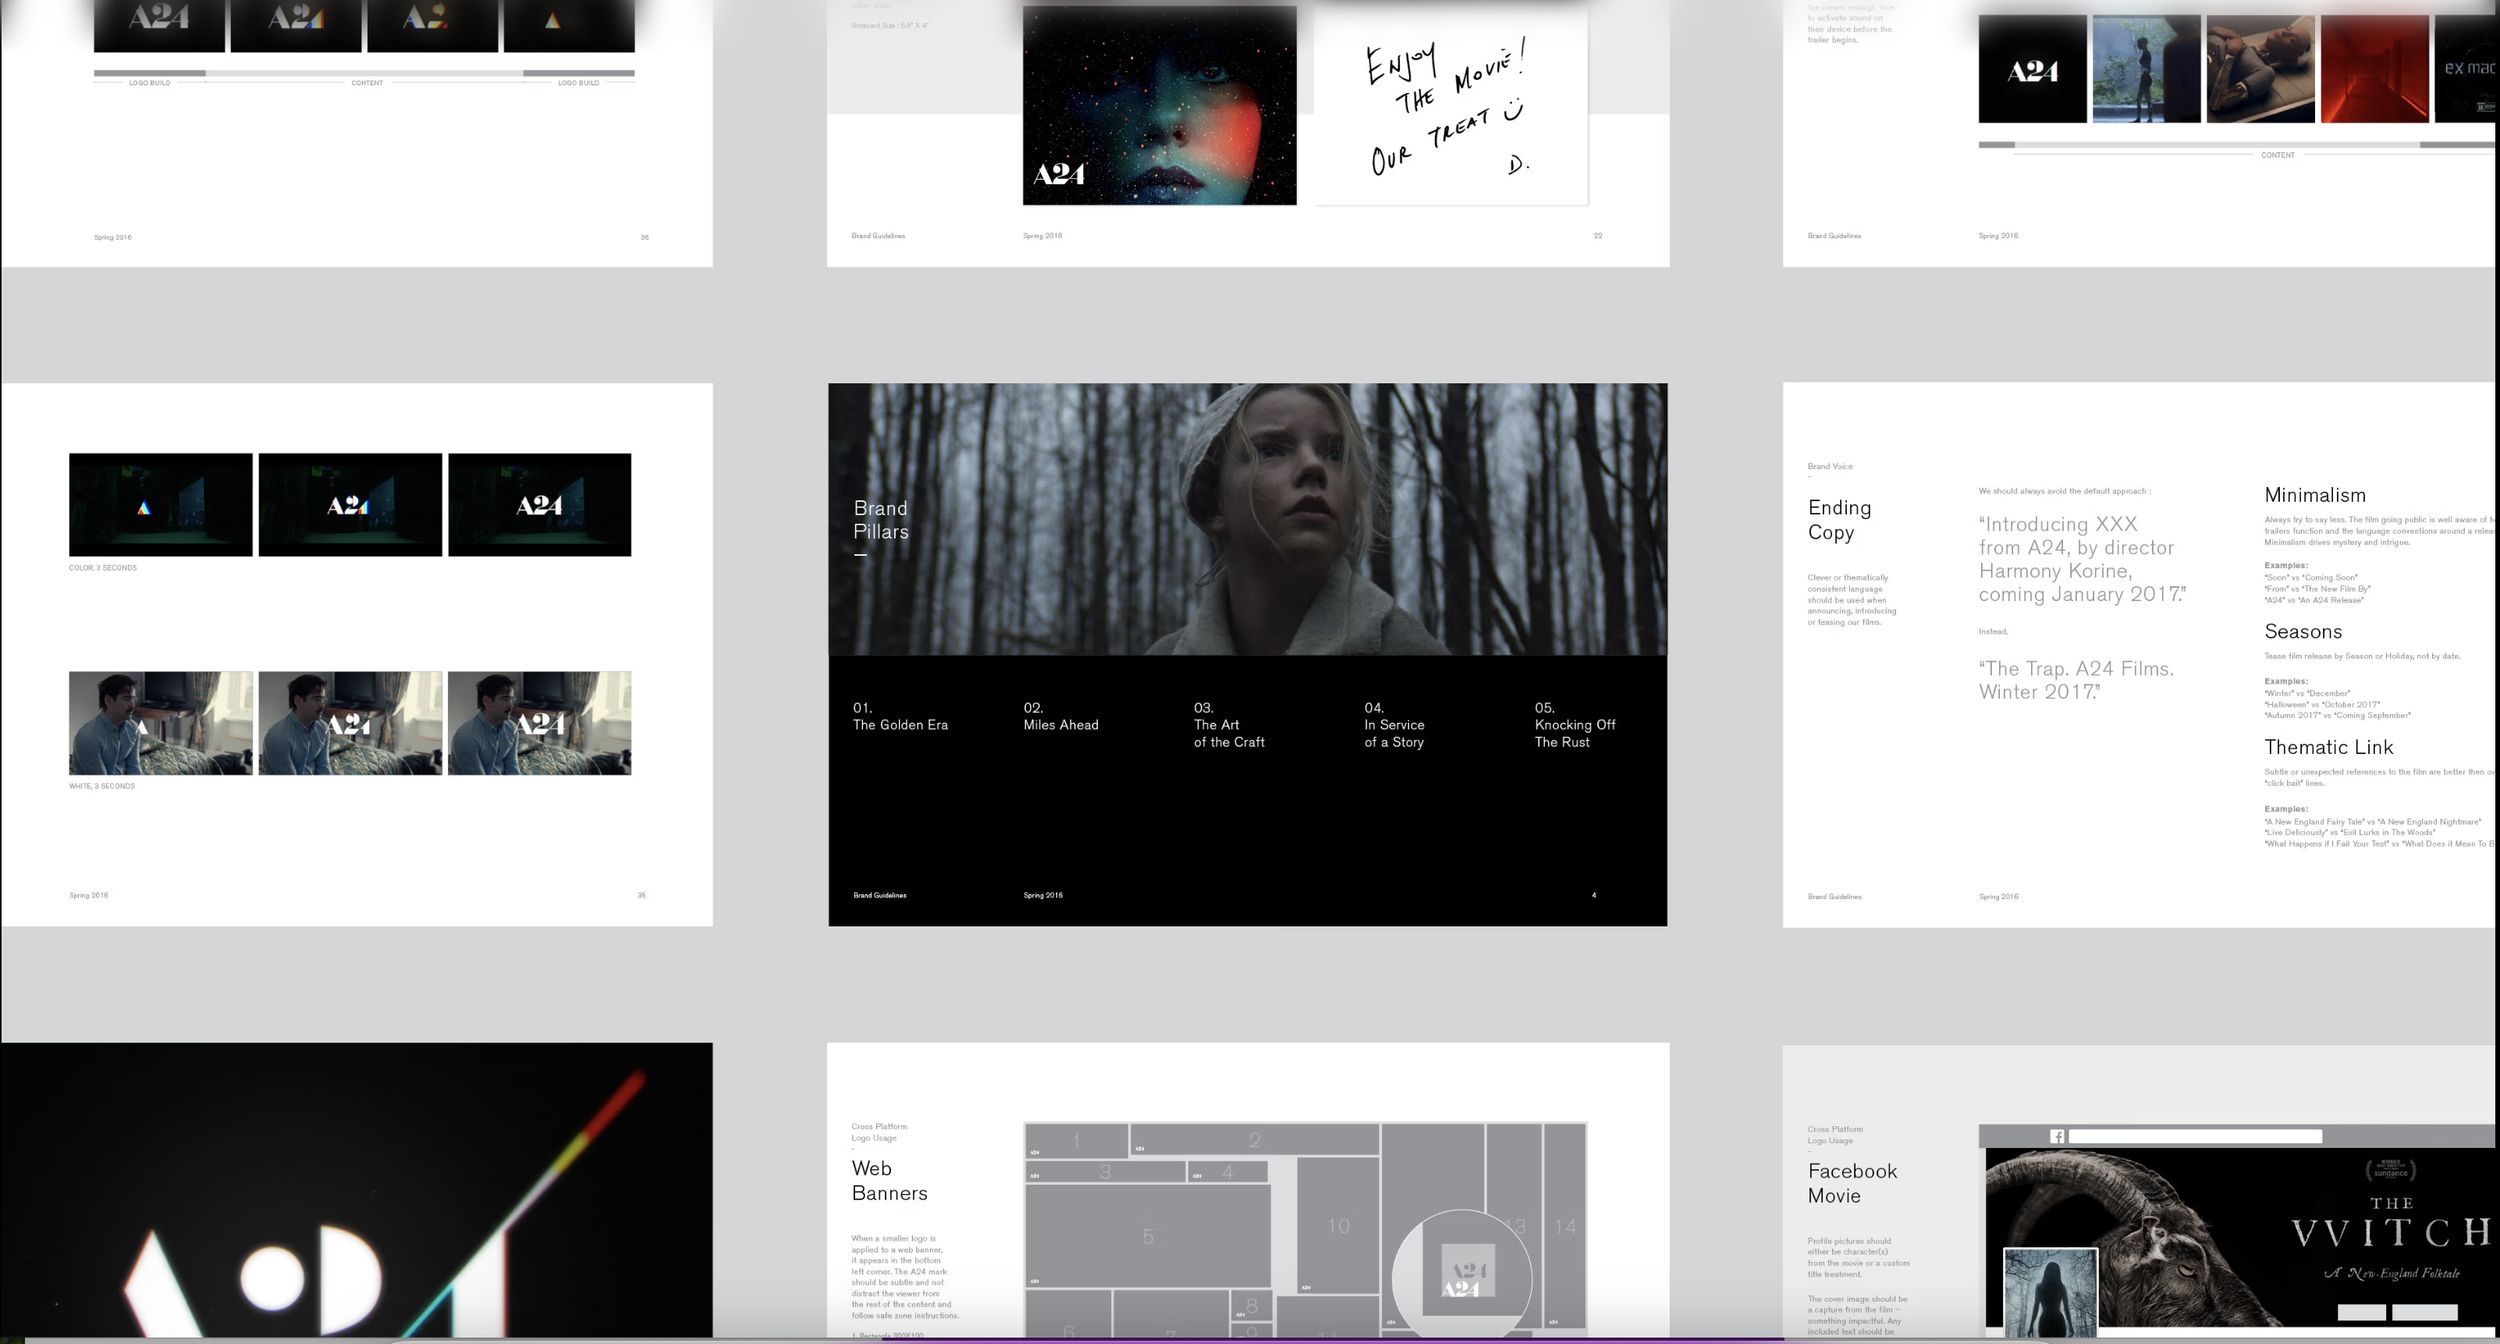Screen dimensions: 2500x1344
Task: Select the 'Thematic Link' heading
Action: click(x=2328, y=747)
